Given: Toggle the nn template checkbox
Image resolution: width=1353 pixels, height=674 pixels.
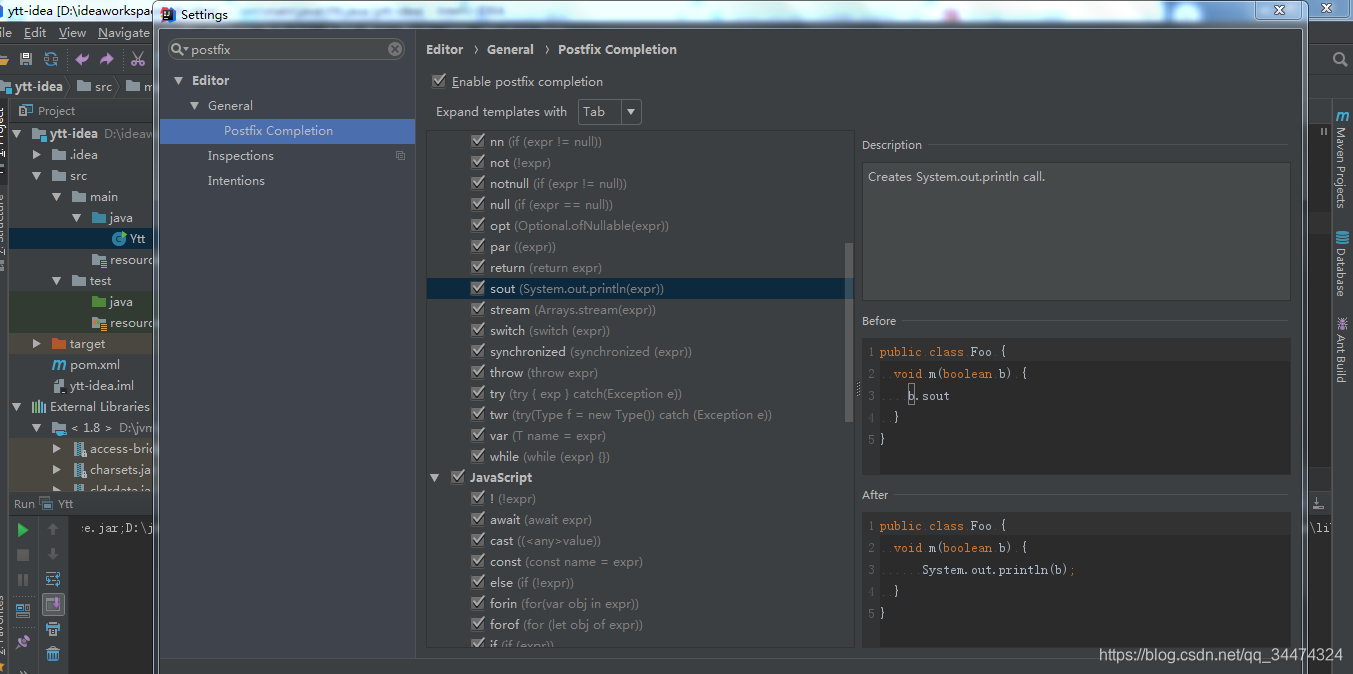Looking at the screenshot, I should 478,141.
